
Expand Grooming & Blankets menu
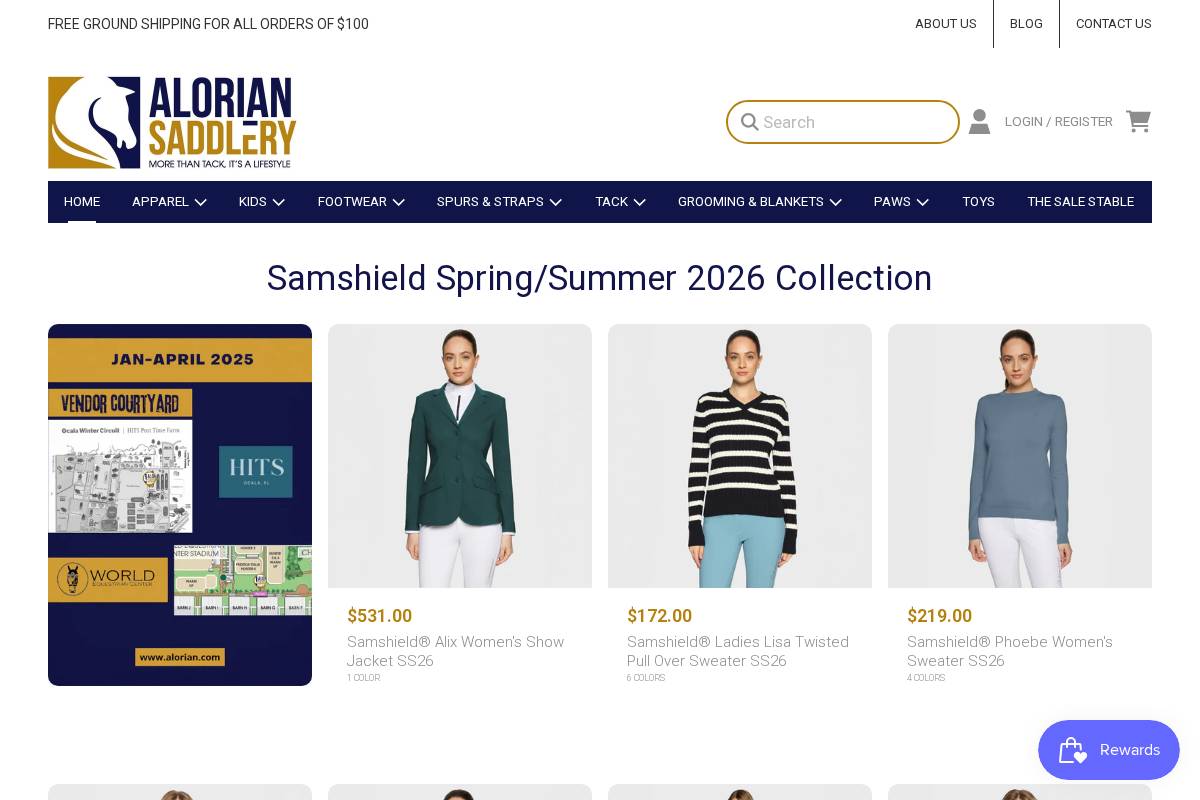tap(760, 202)
